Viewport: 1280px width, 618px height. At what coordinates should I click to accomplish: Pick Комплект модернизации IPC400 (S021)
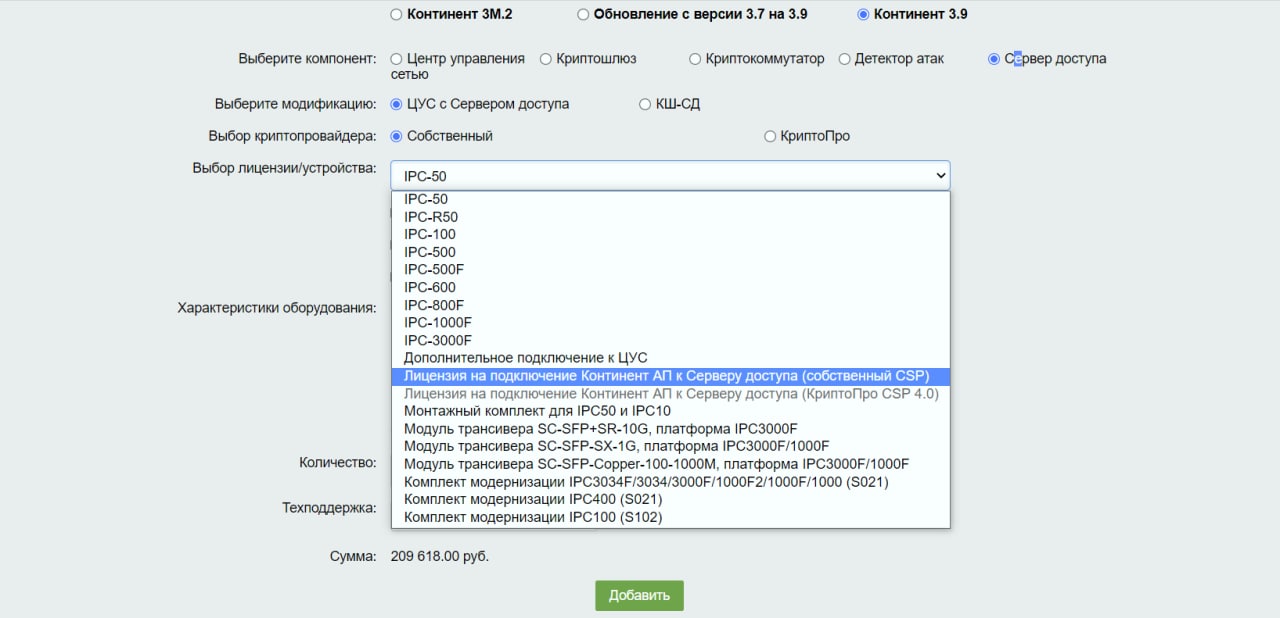670,500
